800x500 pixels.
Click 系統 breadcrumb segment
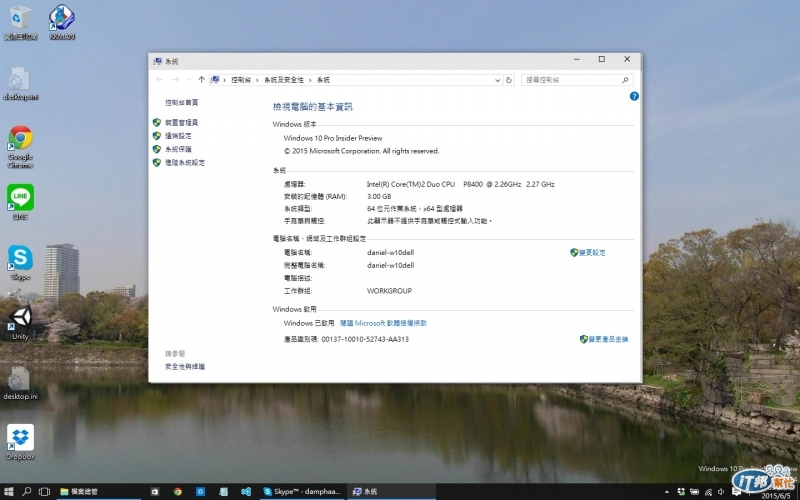tap(323, 80)
